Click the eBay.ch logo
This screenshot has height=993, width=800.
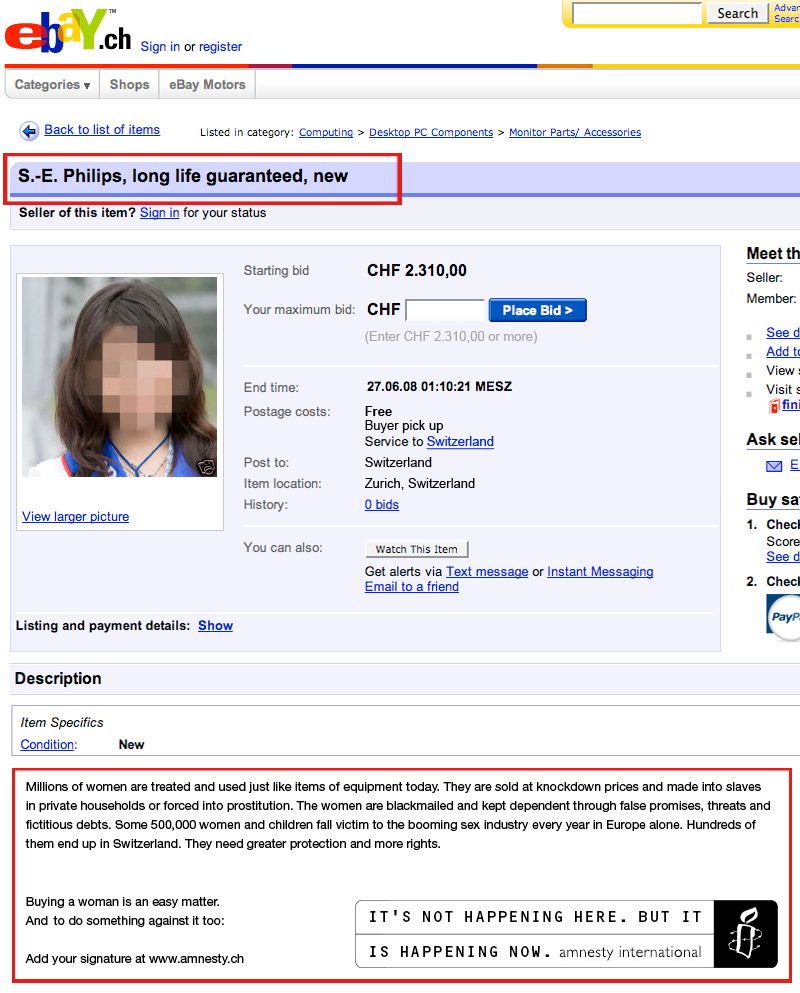point(68,31)
